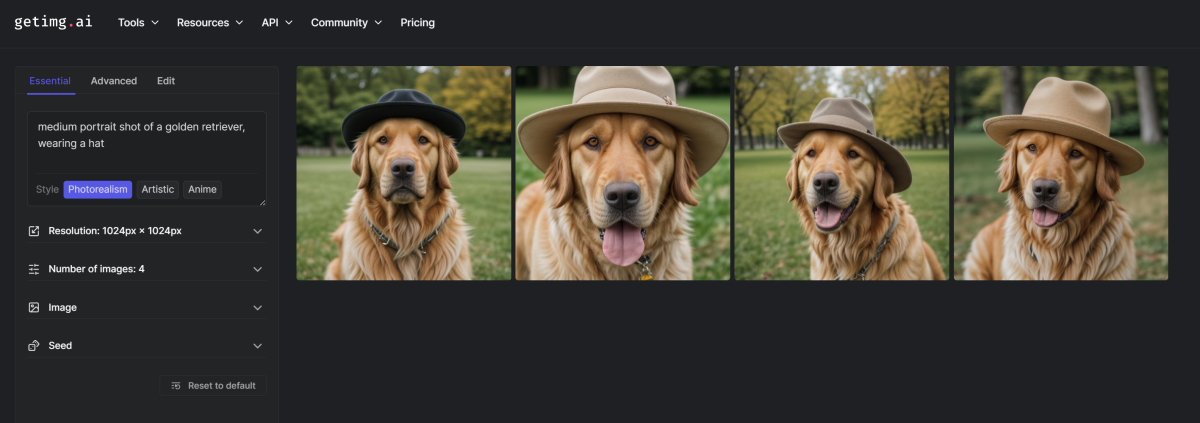
Task: Click the Reset to default icon
Action: tap(176, 385)
